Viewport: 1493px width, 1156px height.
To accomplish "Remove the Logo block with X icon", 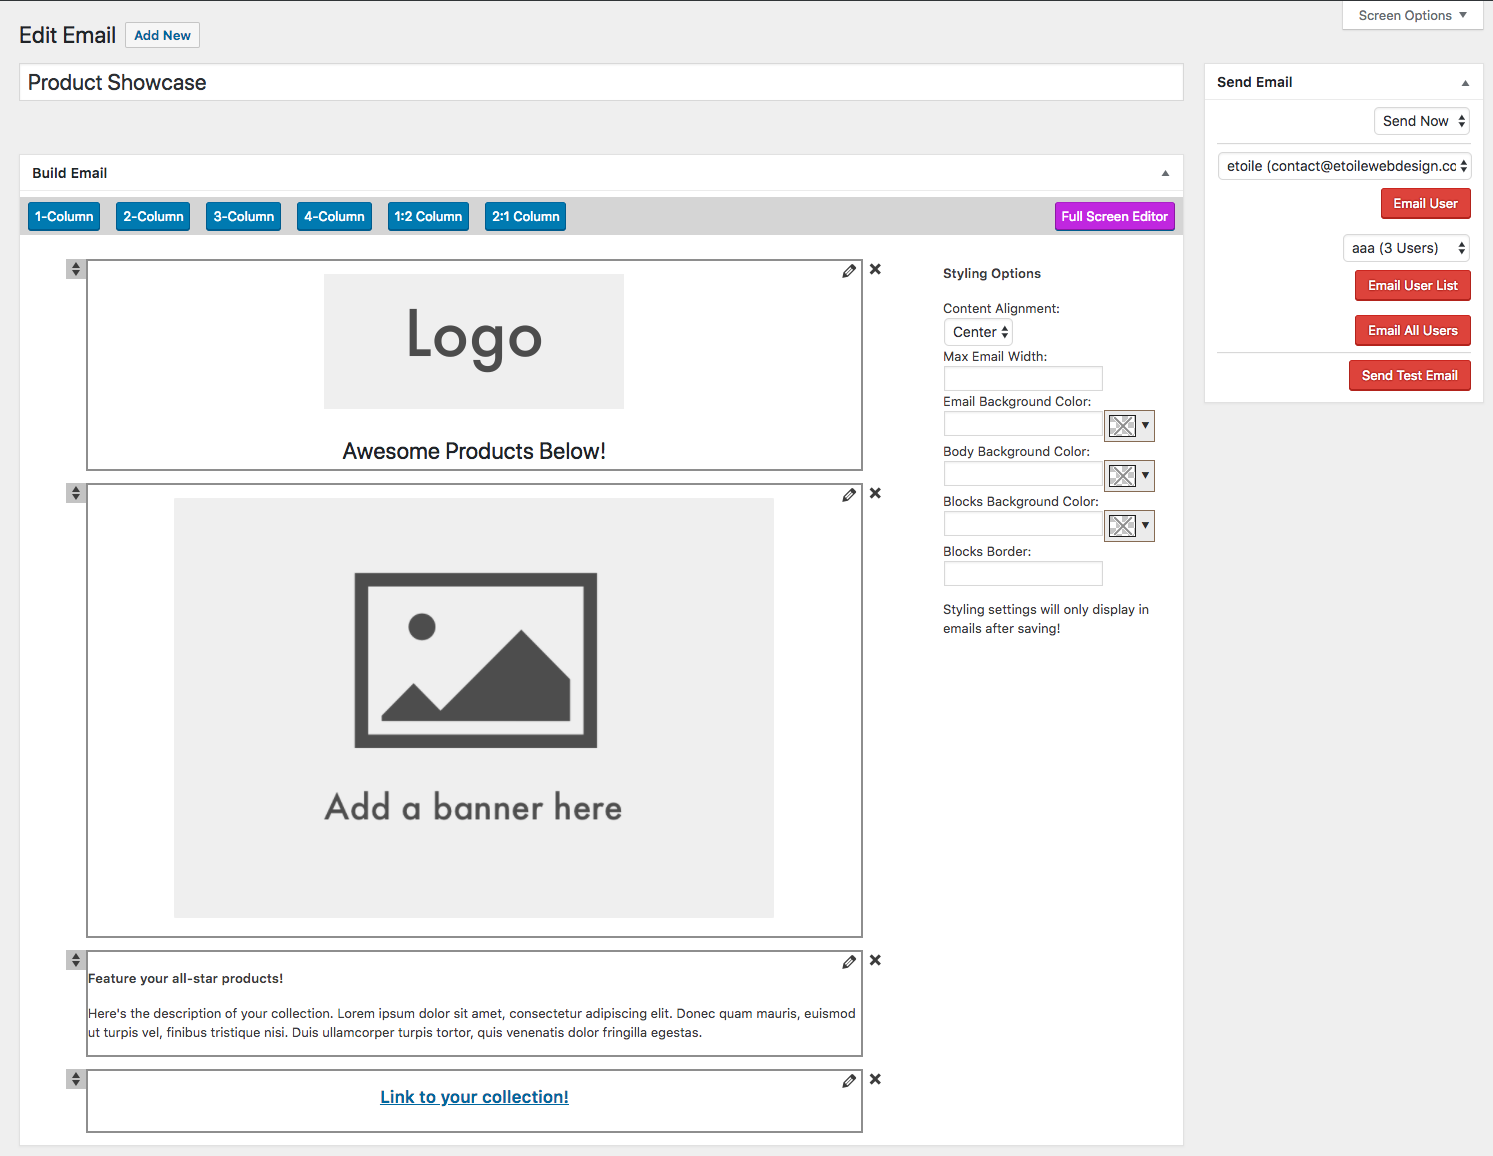I will point(875,269).
